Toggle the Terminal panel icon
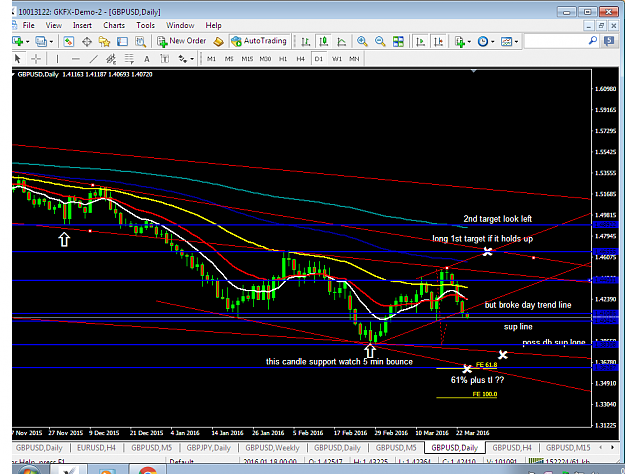This screenshot has height=474, width=625. click(122, 41)
